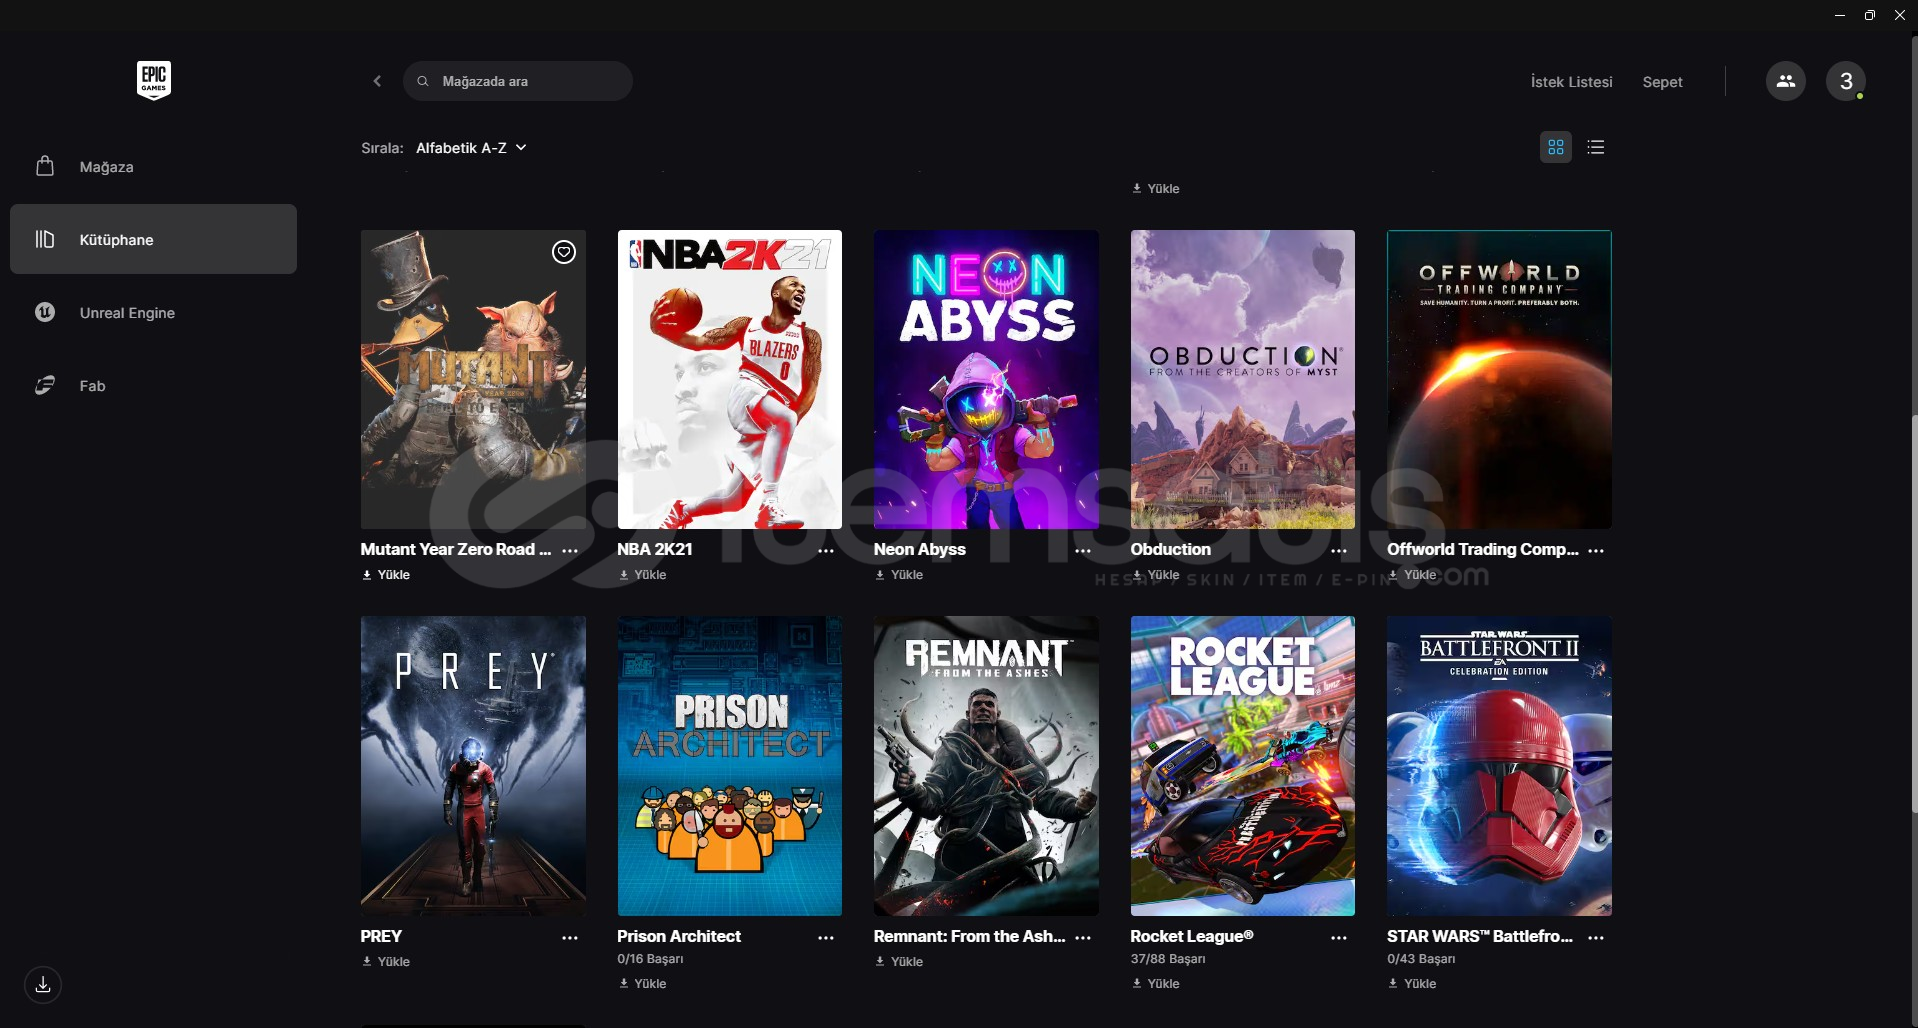
Task: Click the Unreal Engine logo icon
Action: tap(45, 312)
